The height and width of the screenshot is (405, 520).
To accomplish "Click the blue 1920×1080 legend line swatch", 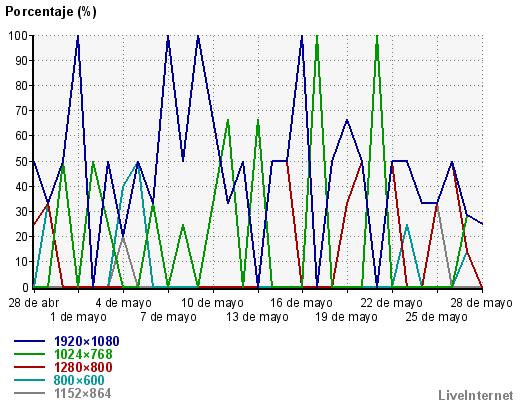I will (x=29, y=341).
